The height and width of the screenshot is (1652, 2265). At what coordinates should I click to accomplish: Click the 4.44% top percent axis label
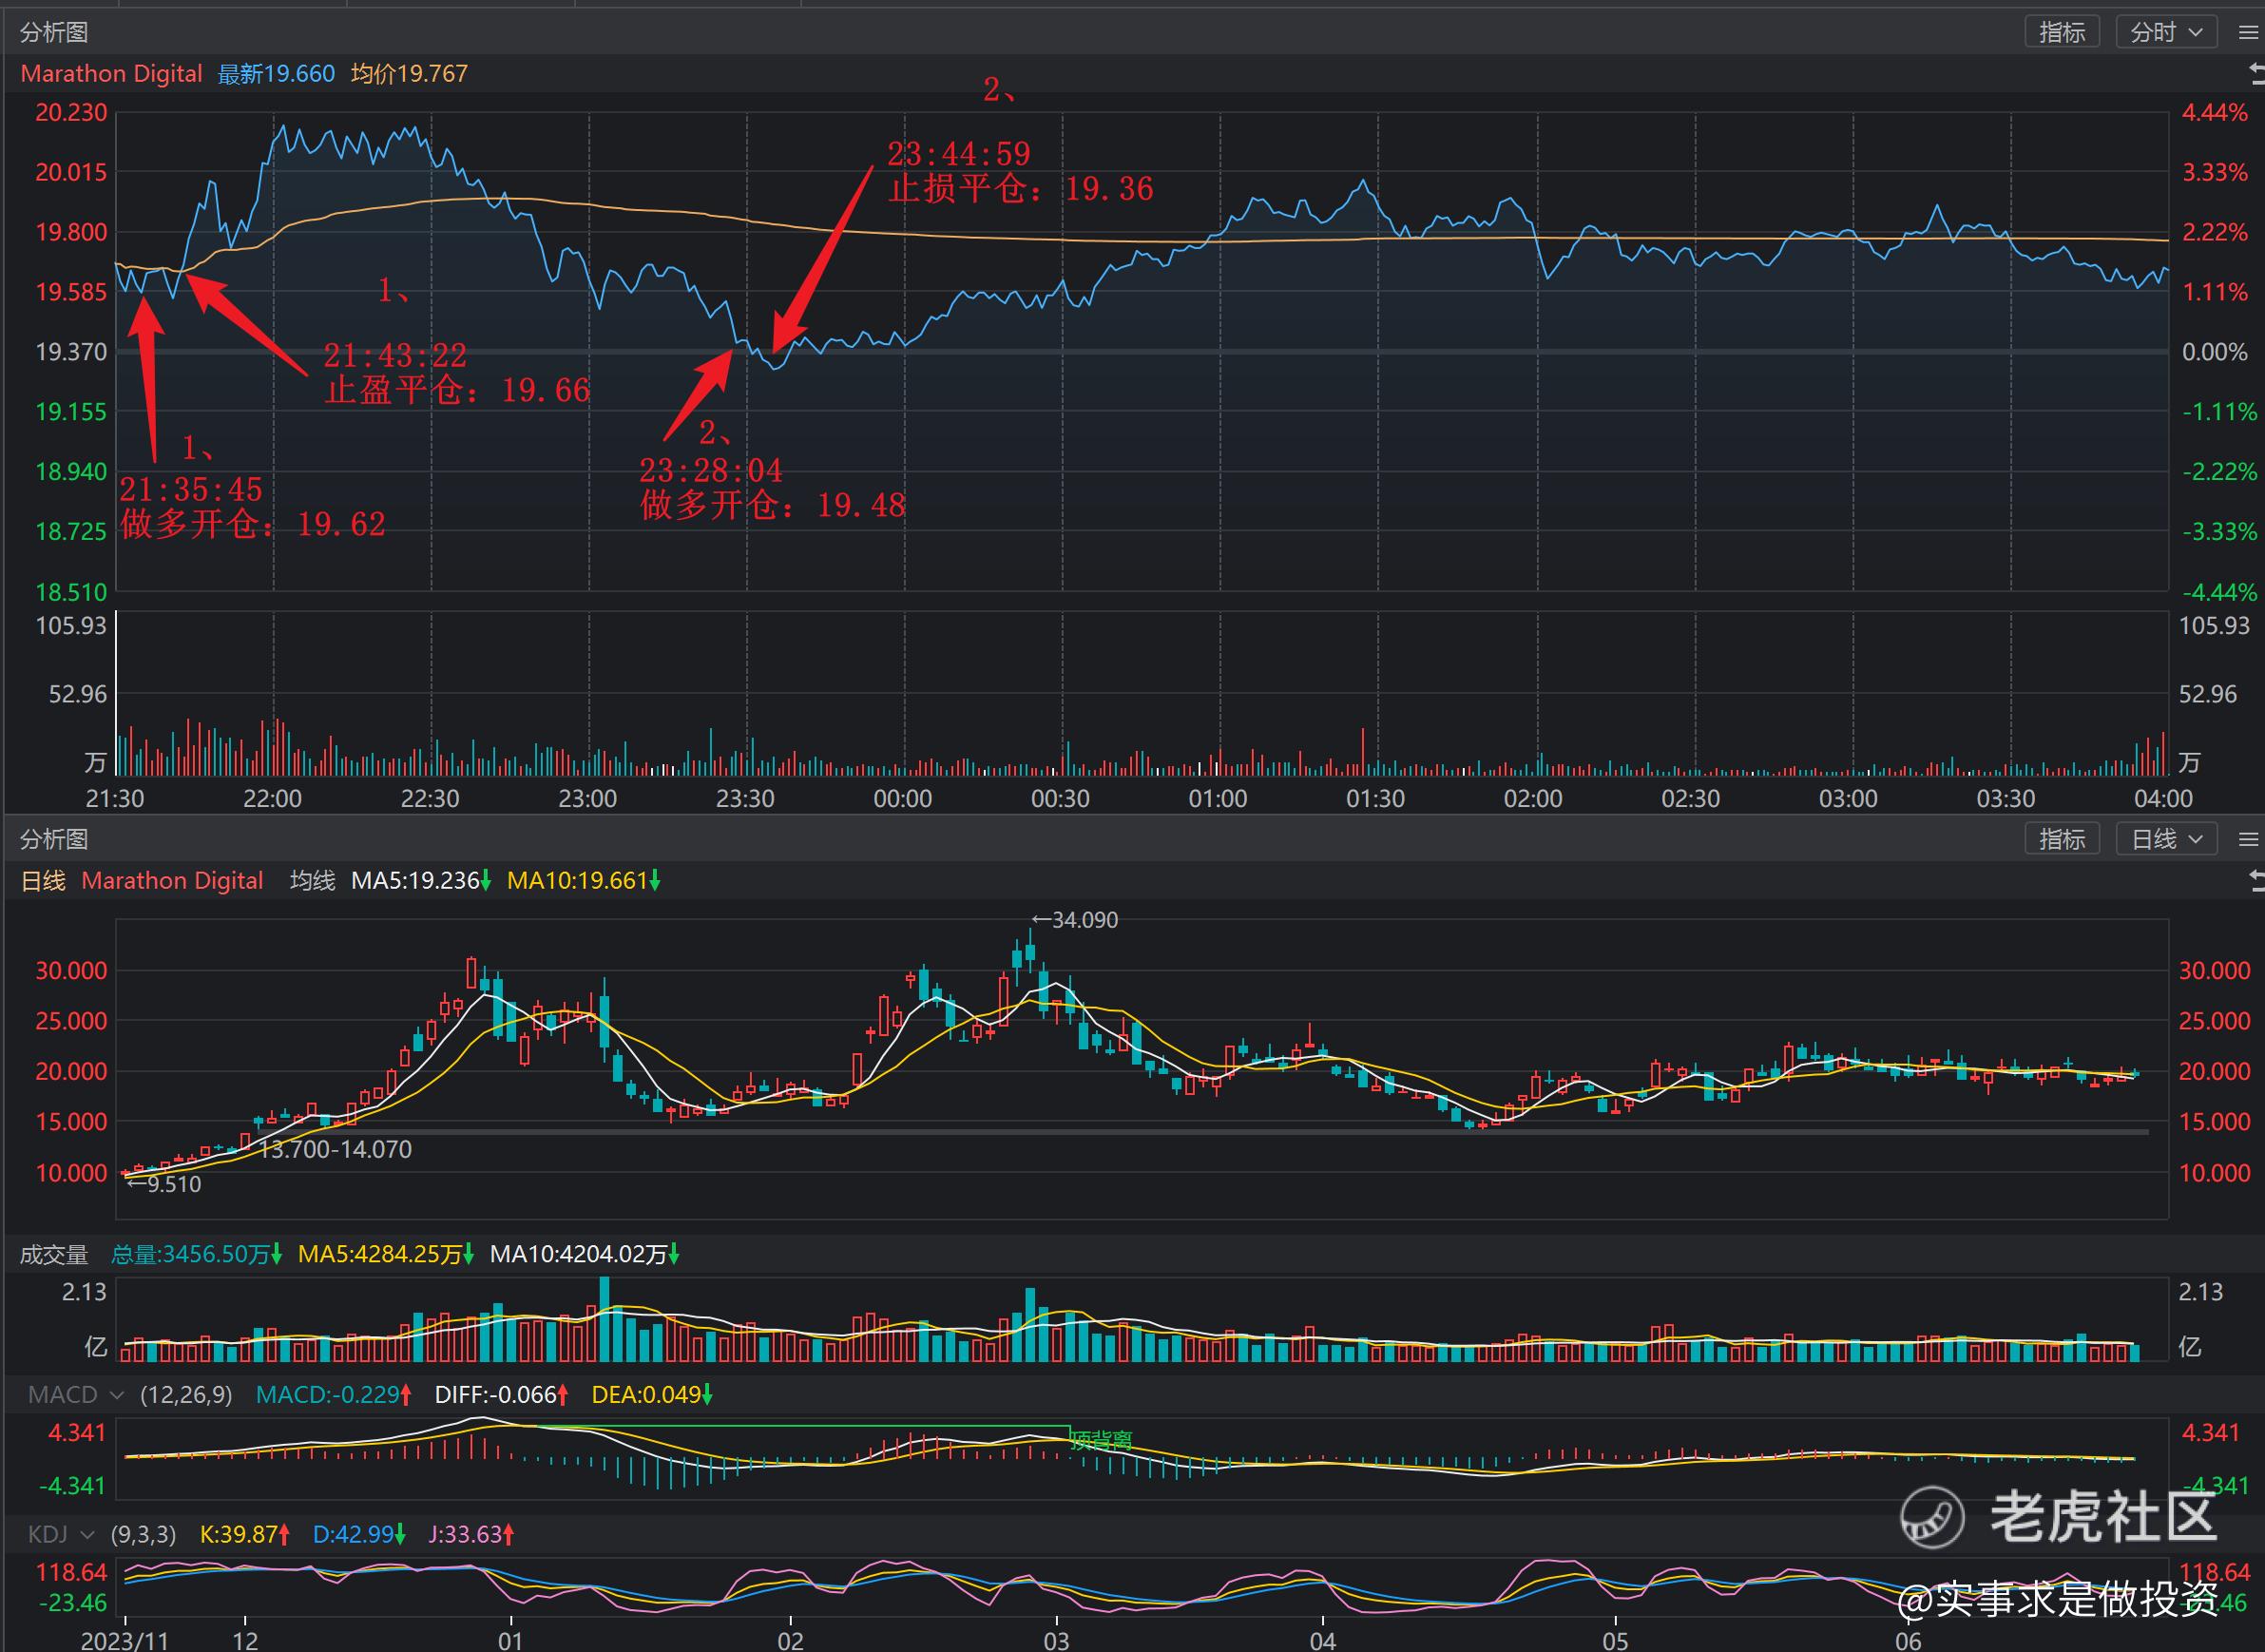[x=2215, y=112]
